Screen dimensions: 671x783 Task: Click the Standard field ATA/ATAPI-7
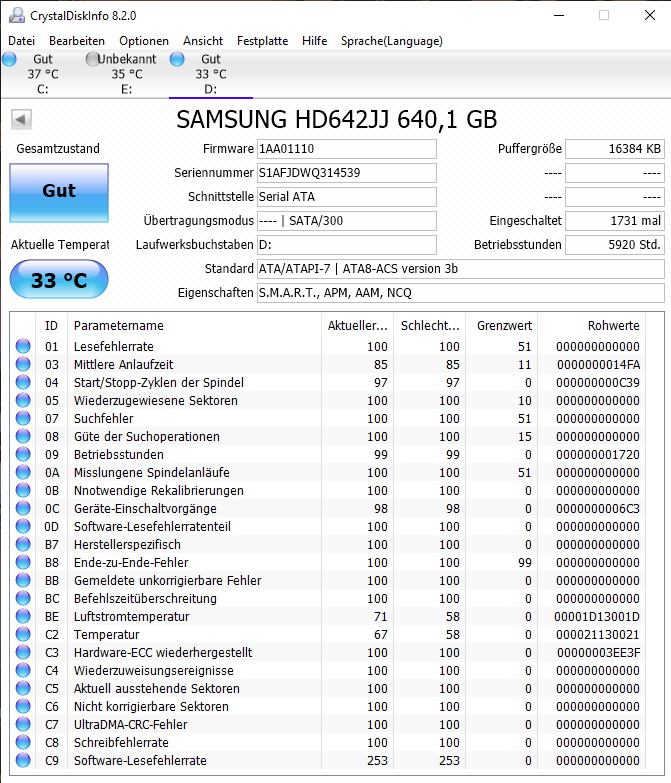point(460,269)
